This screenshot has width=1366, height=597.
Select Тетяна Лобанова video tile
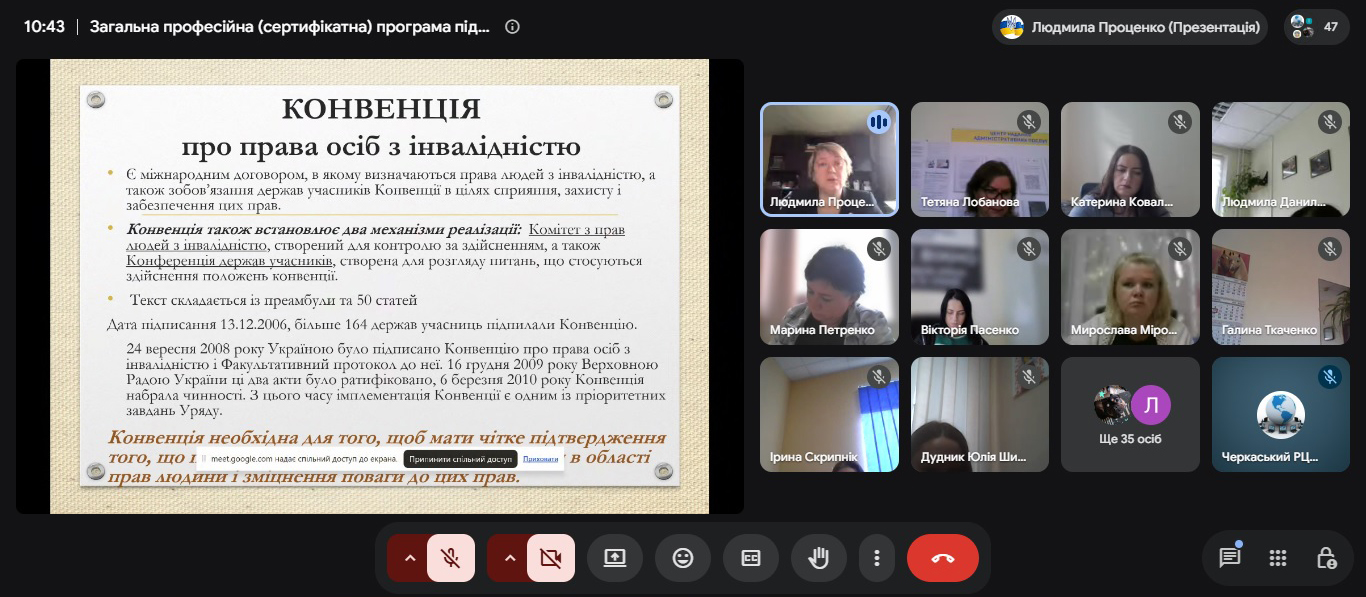(x=980, y=159)
